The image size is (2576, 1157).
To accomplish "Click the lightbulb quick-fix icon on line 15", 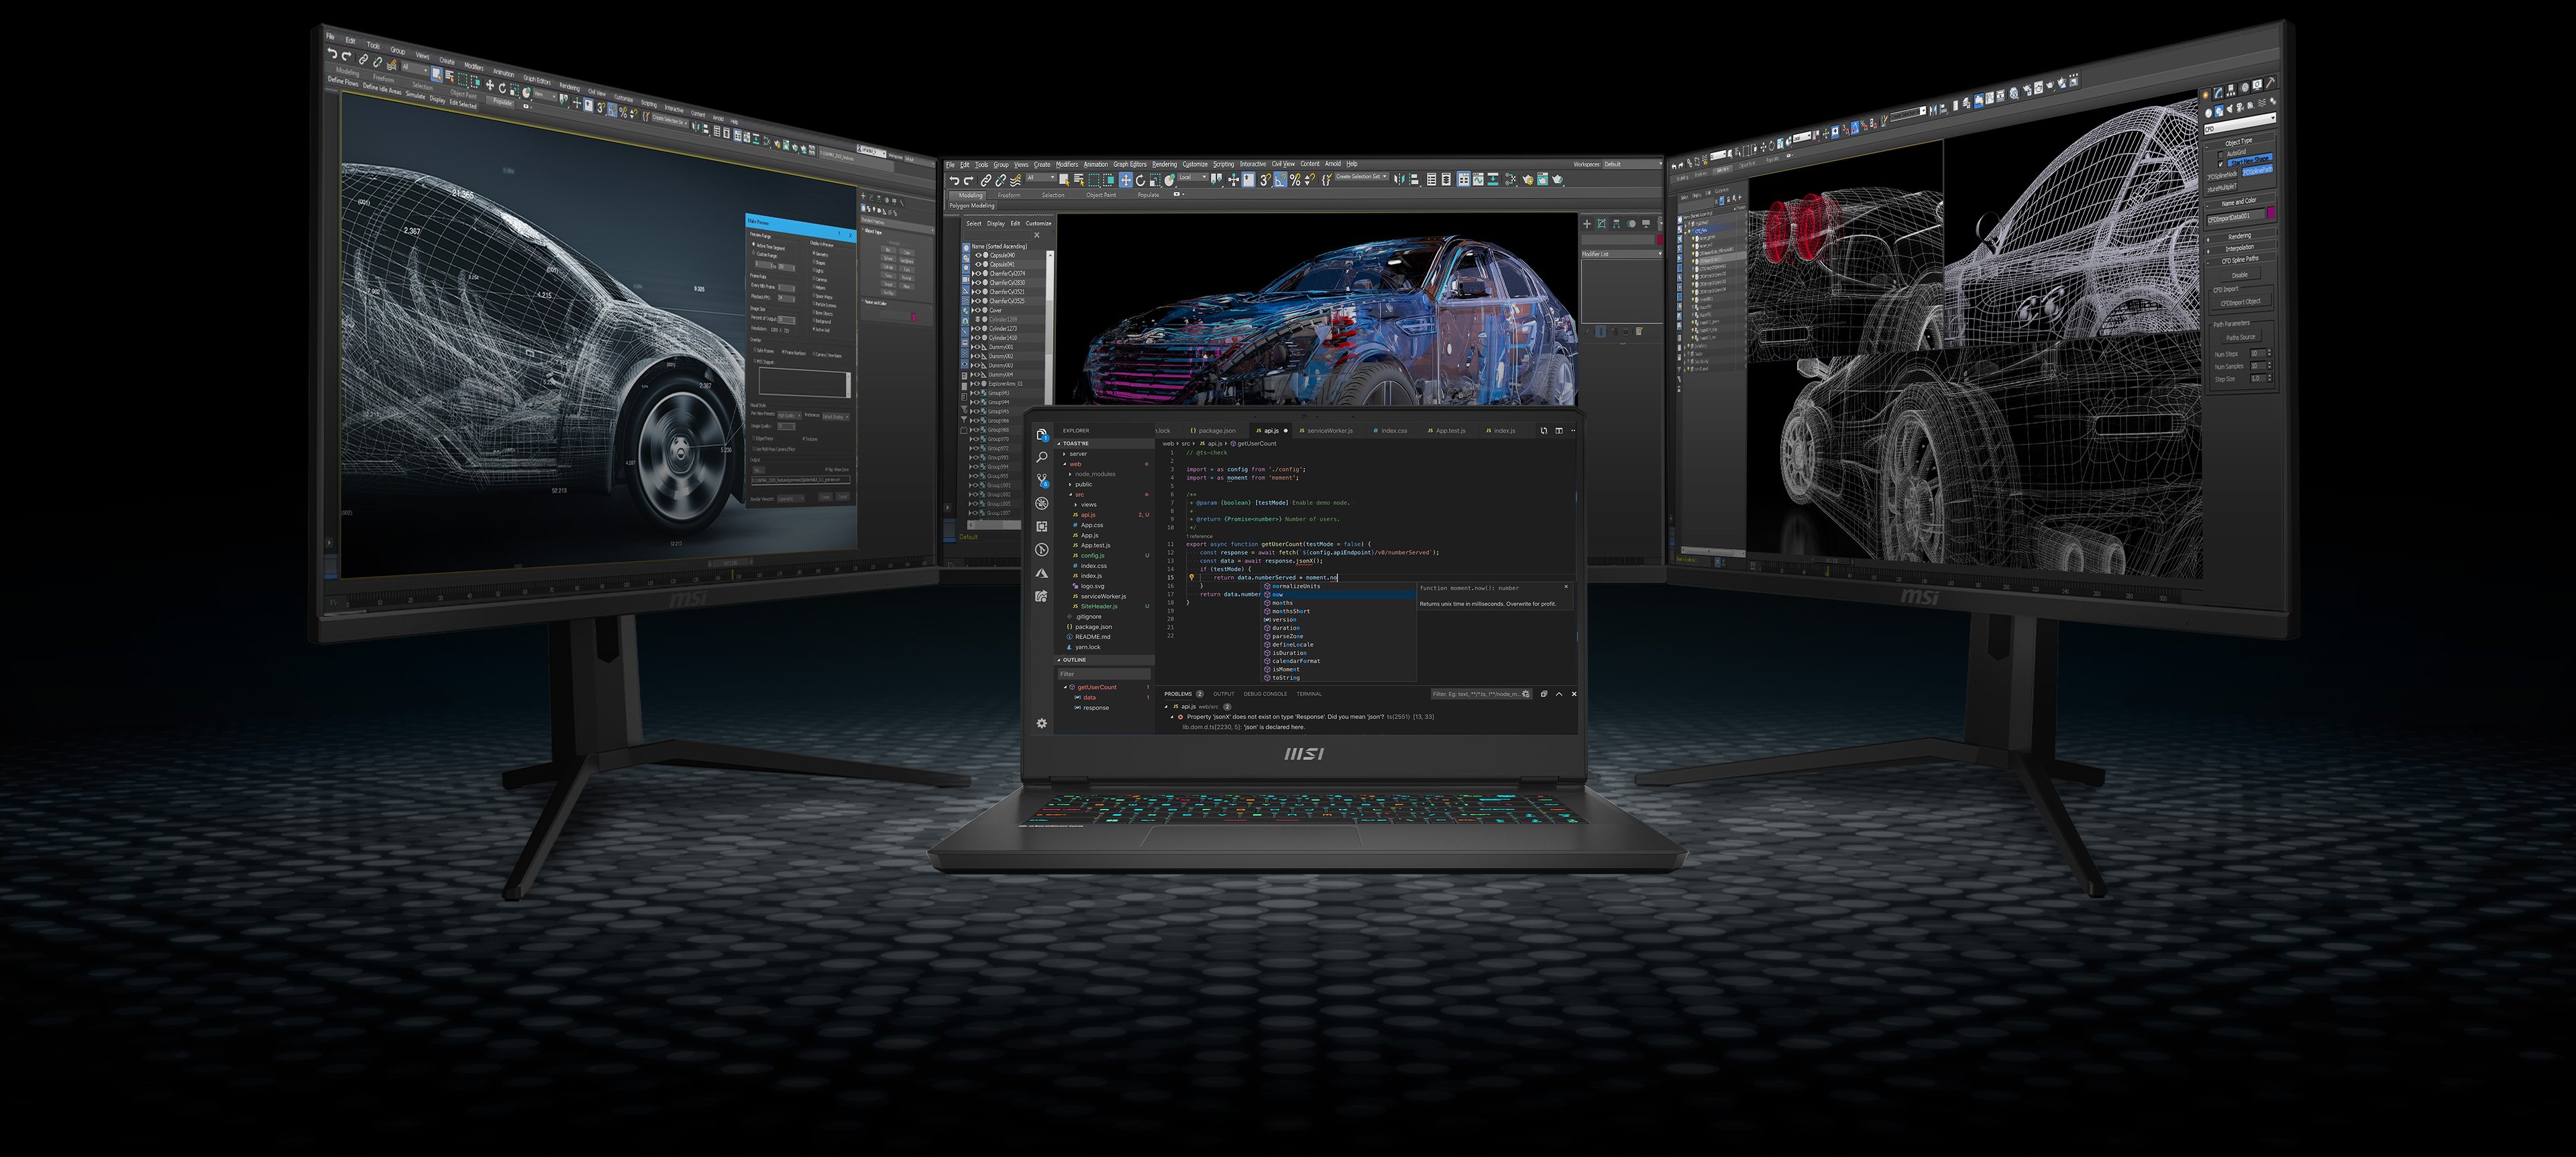I will click(x=1192, y=577).
